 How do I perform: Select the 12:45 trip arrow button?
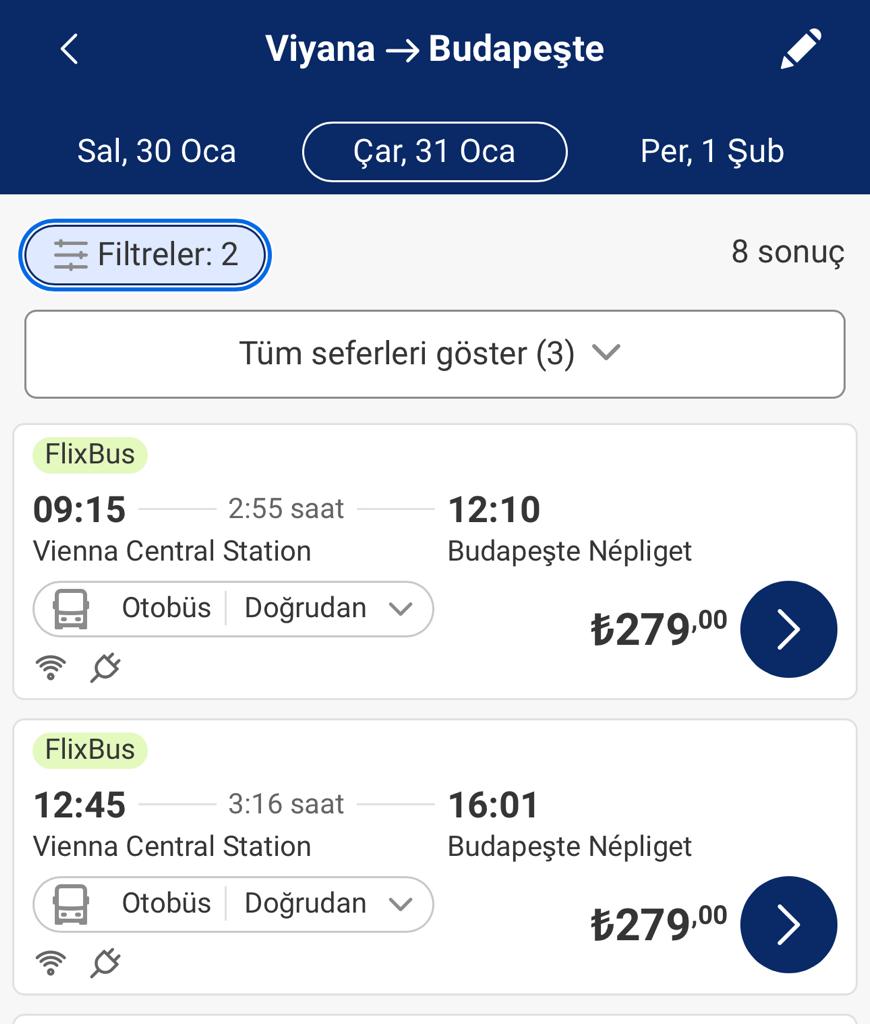[788, 924]
